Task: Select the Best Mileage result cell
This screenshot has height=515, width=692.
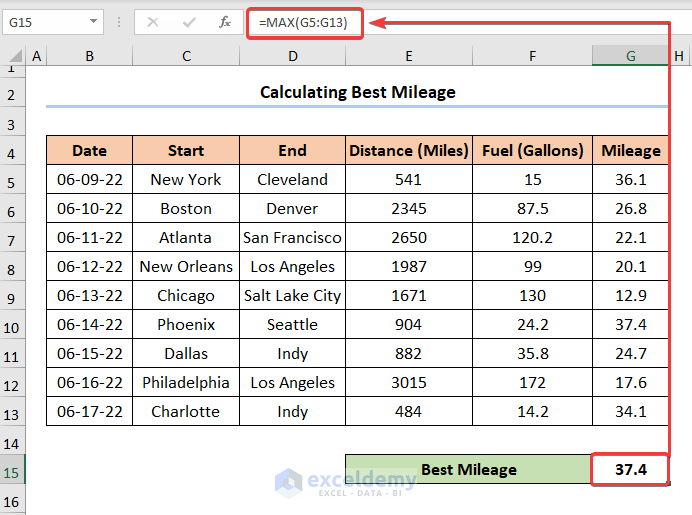Action: tap(631, 469)
